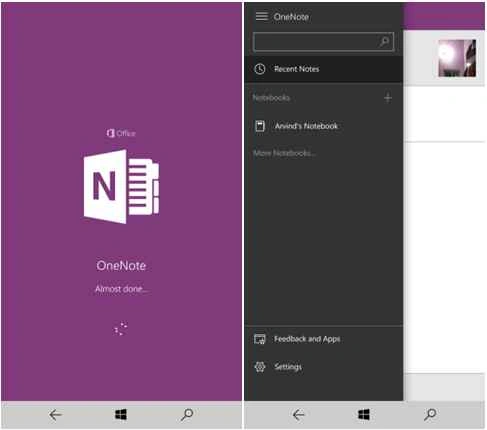
Task: Click the Settings gear icon
Action: pyautogui.click(x=260, y=367)
